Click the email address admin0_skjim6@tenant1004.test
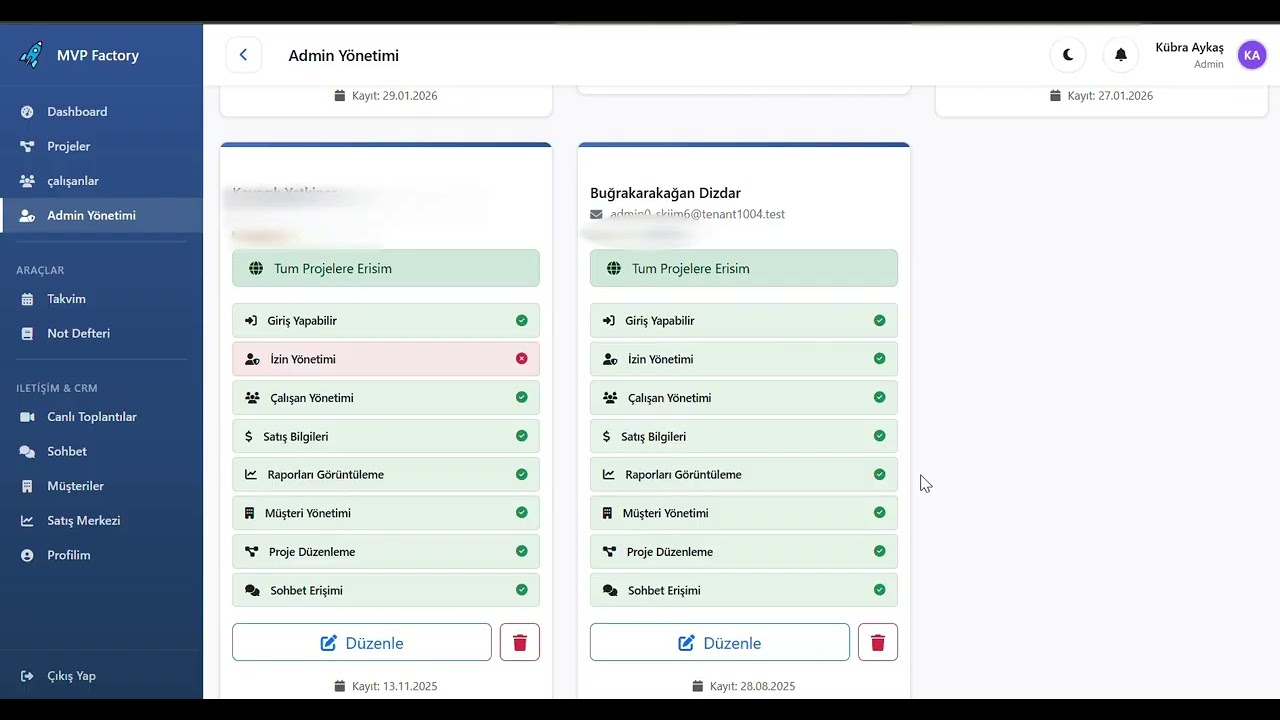This screenshot has height=720, width=1280. [x=697, y=214]
